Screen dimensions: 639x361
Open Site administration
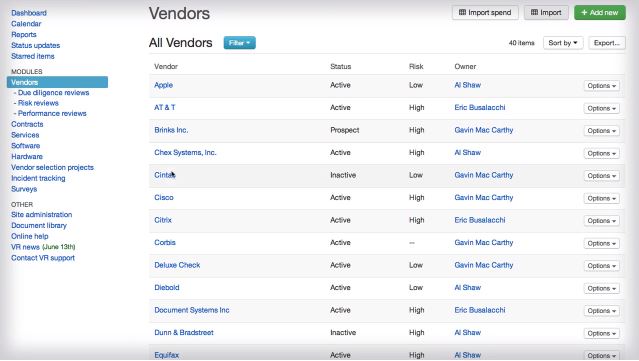42,215
